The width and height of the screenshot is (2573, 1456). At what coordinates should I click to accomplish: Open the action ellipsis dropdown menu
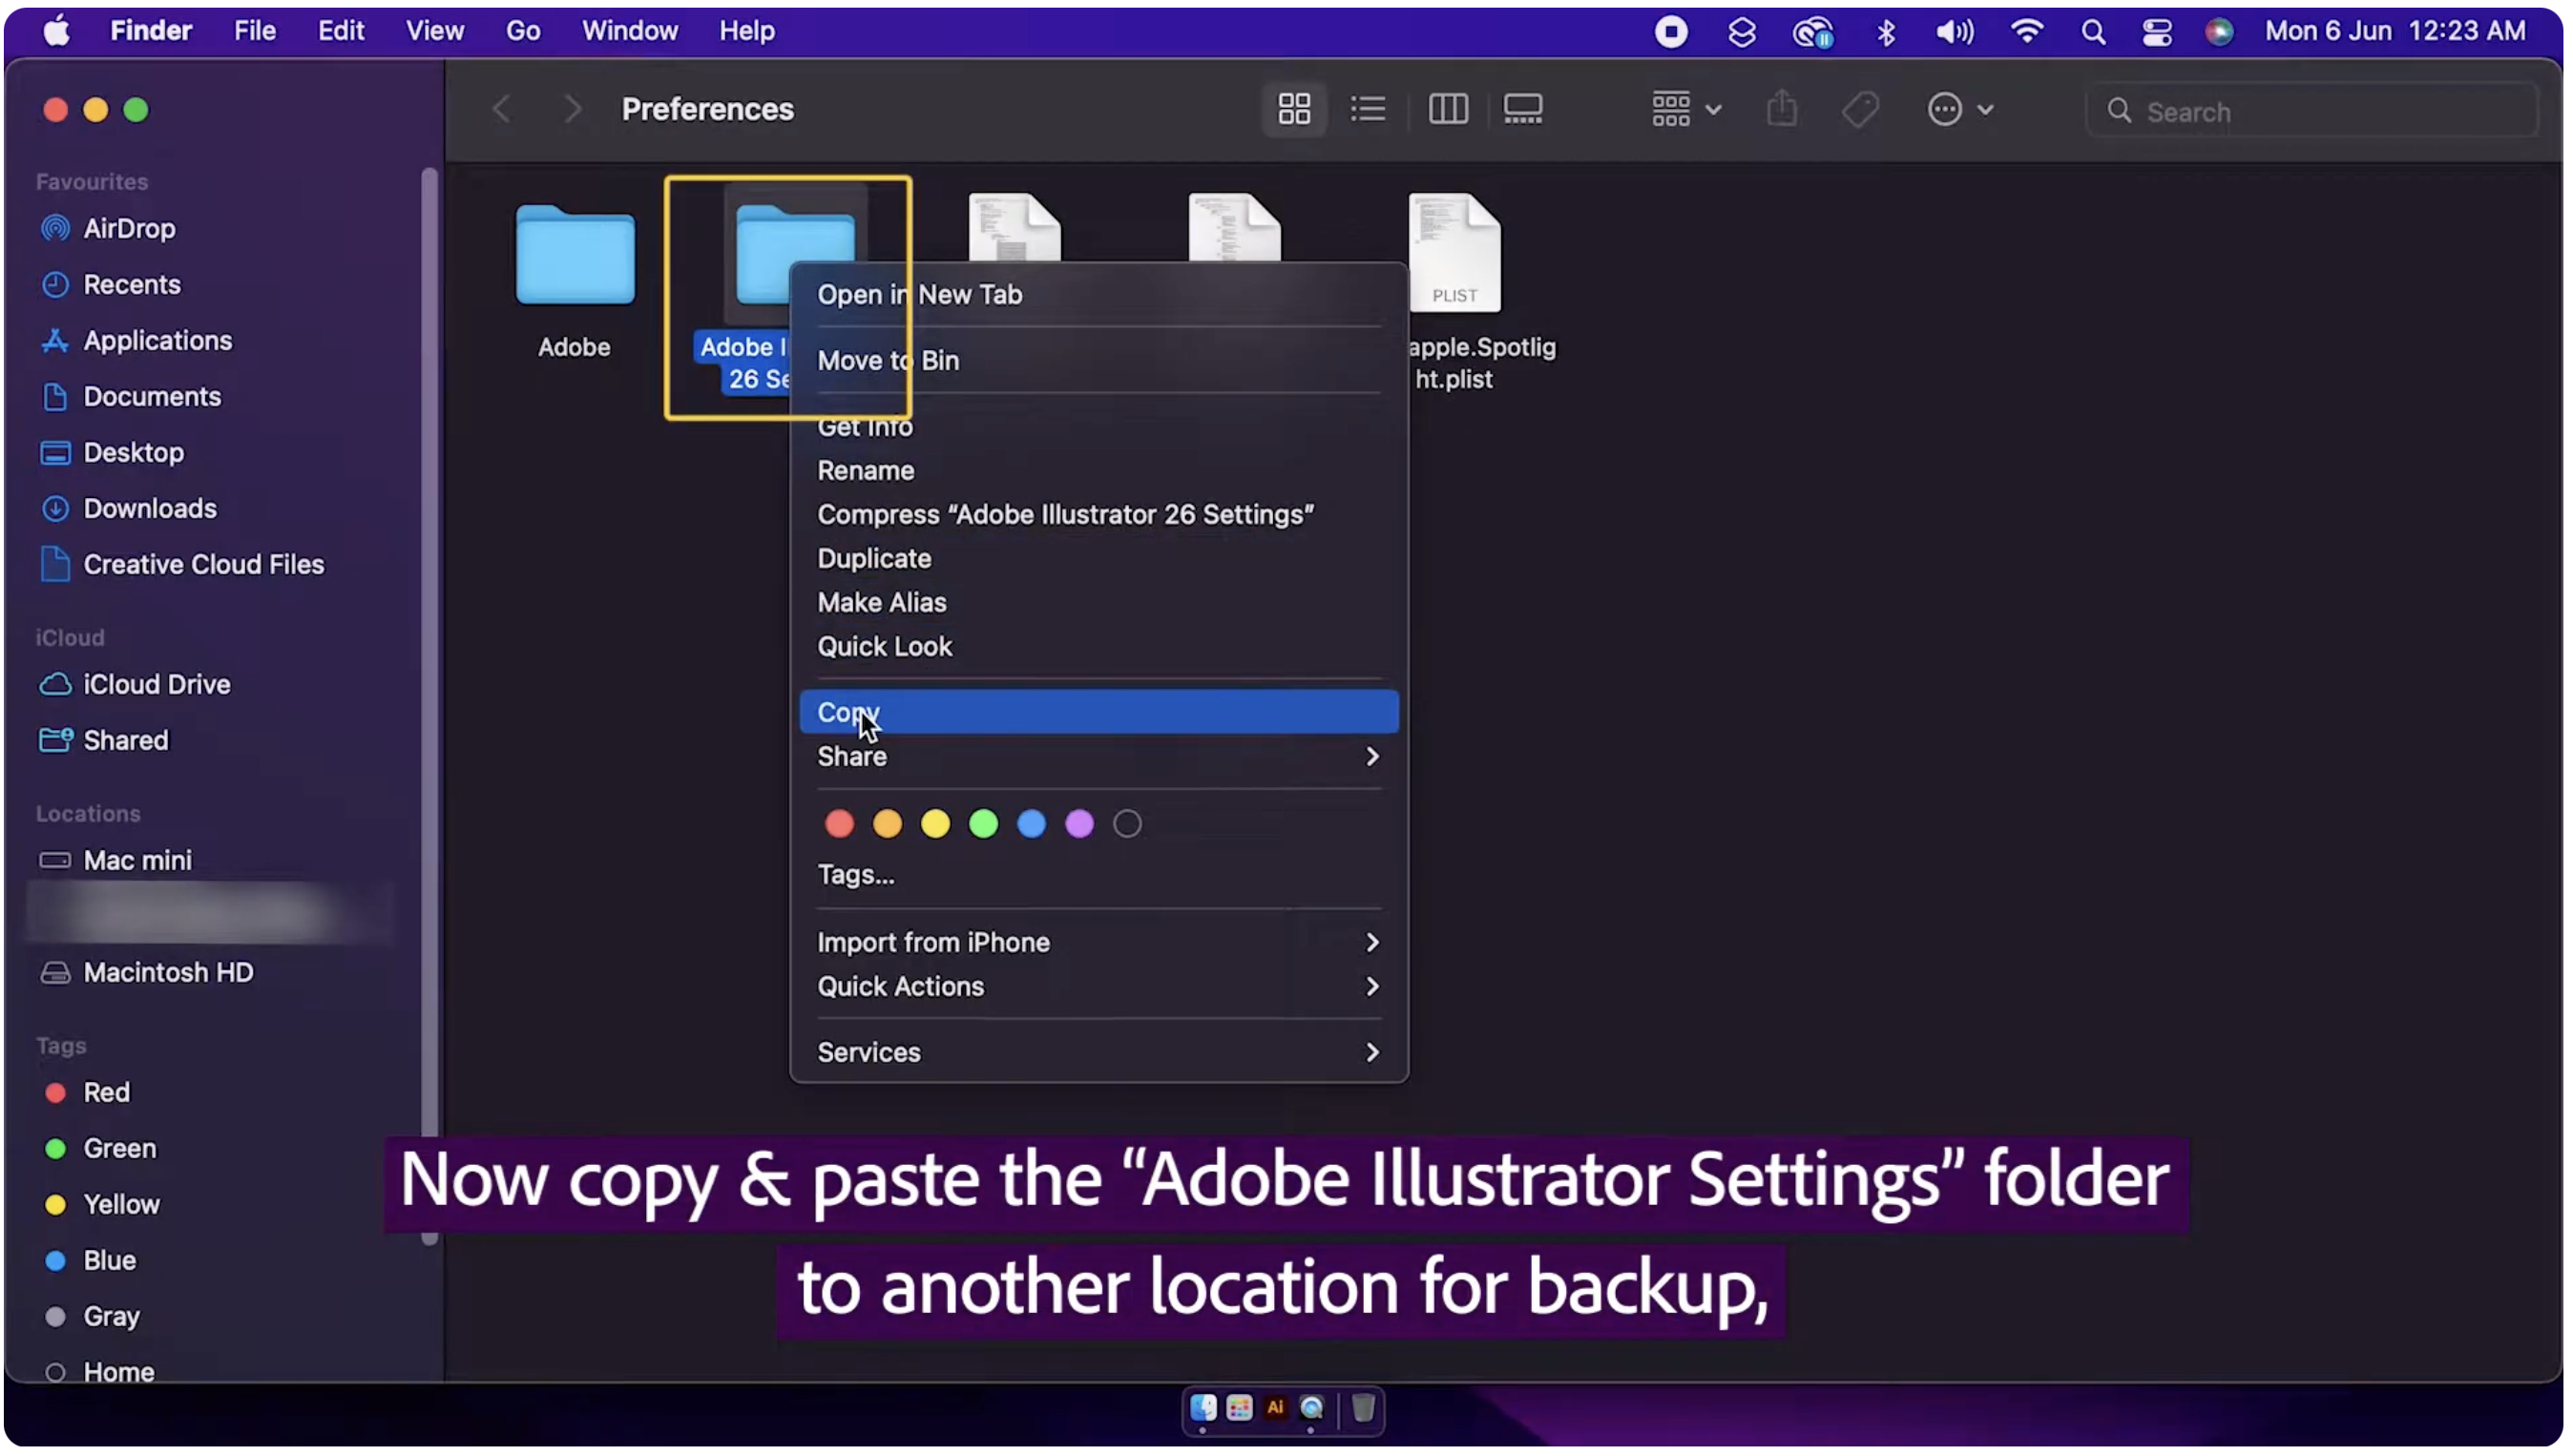point(1958,108)
